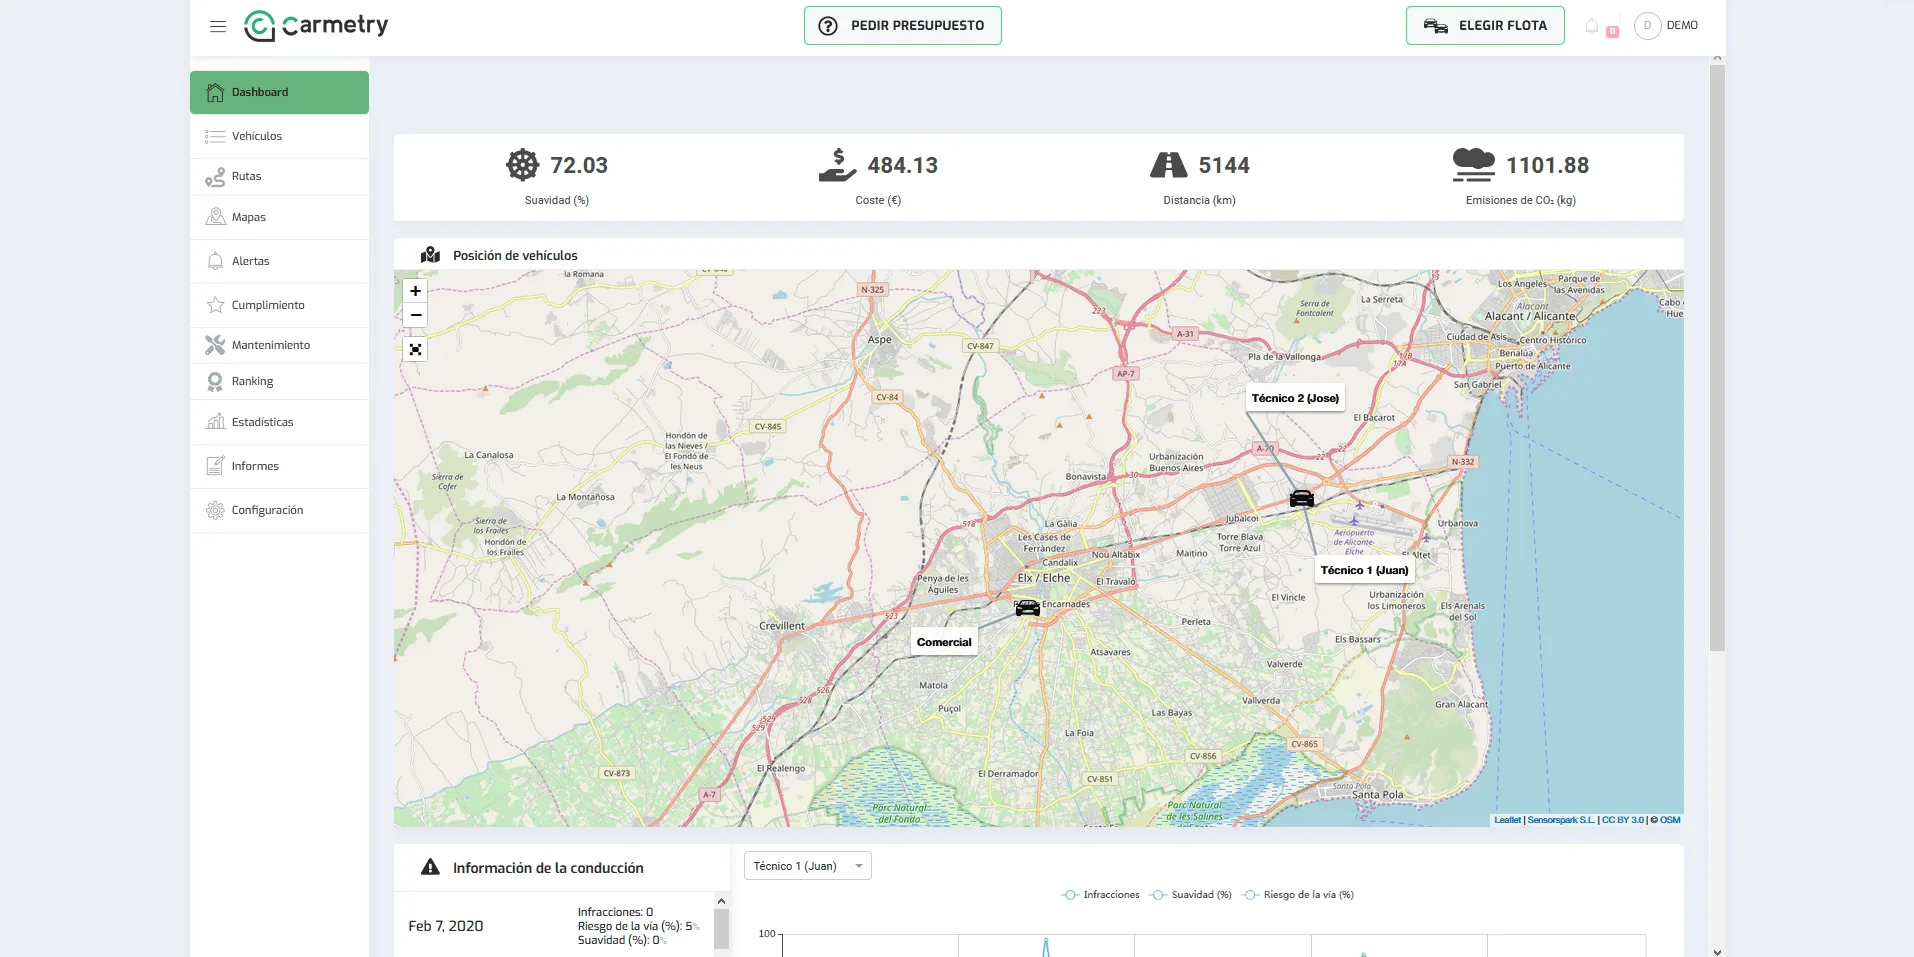Open the ELEGIR FLOTA fleet selector
This screenshot has width=1914, height=957.
coord(1485,26)
